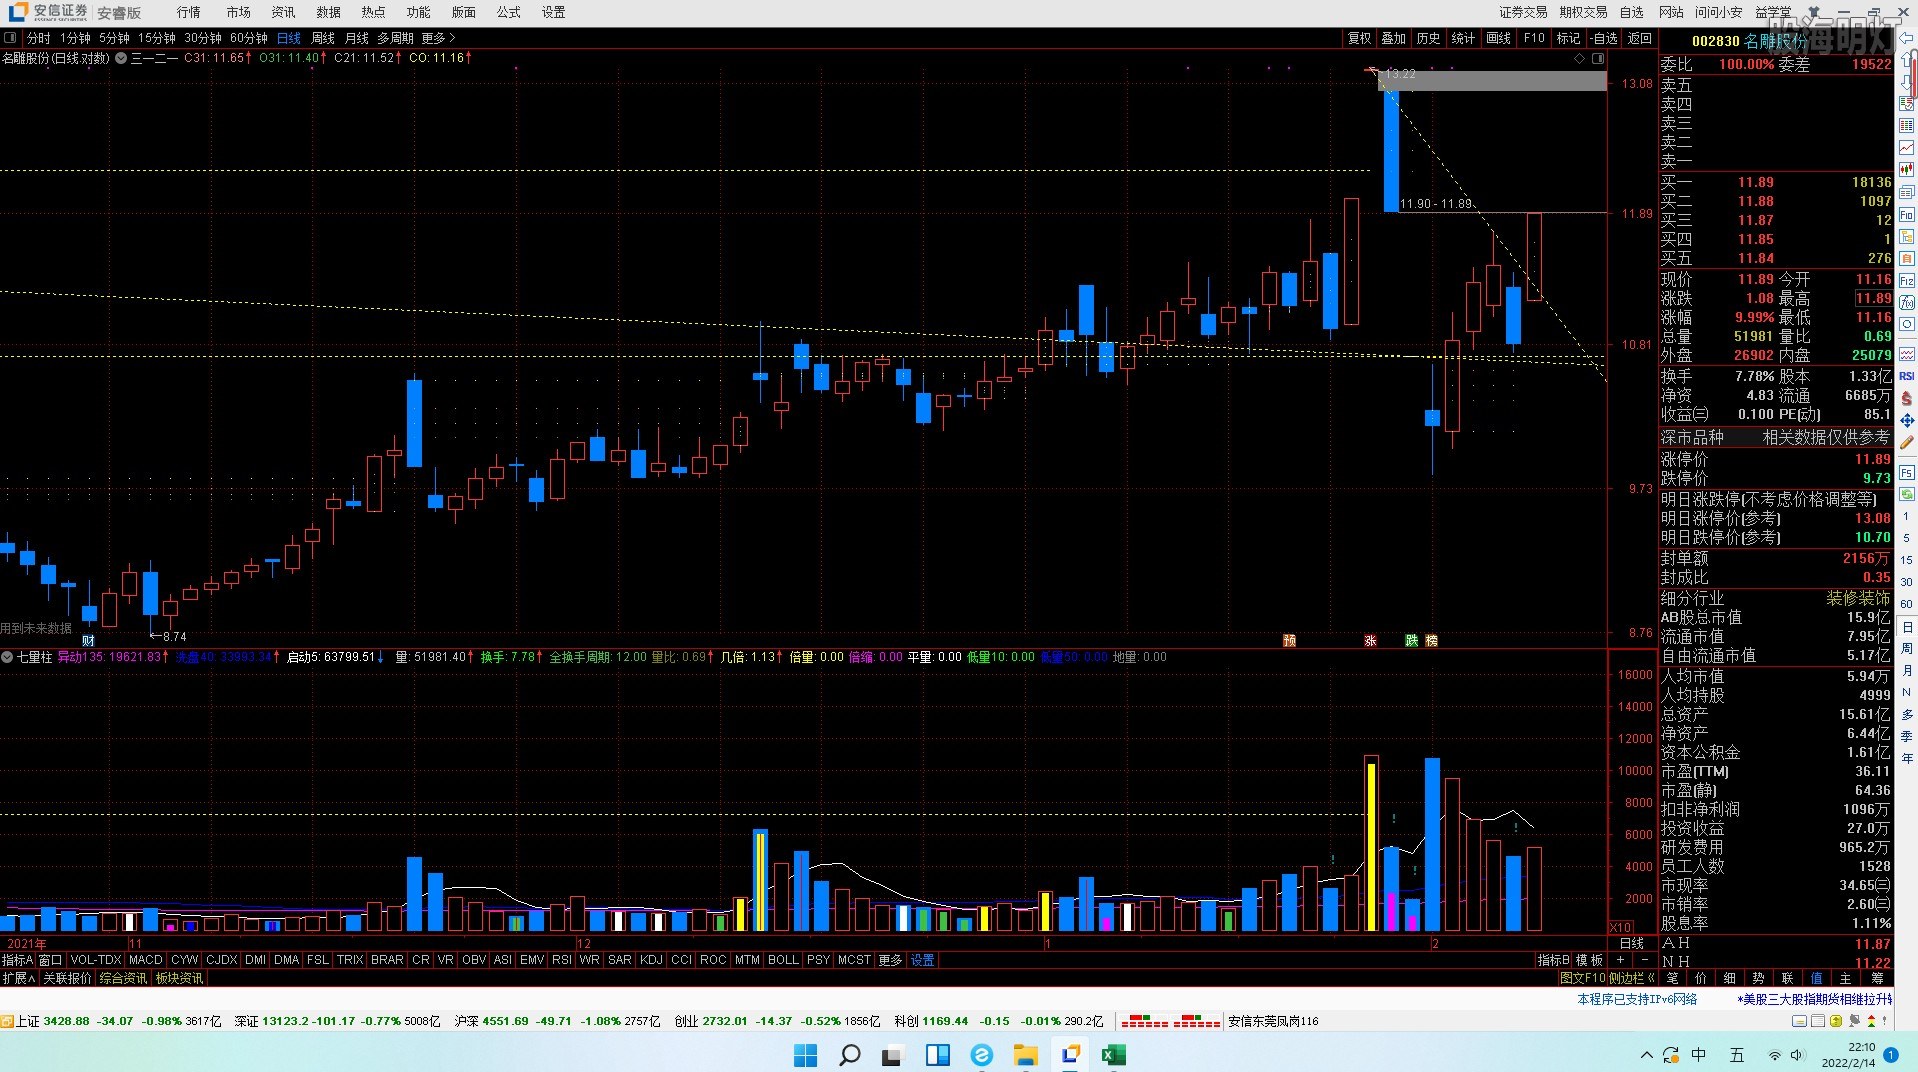Click the 画线 drawing button
1918x1072 pixels.
[1498, 38]
